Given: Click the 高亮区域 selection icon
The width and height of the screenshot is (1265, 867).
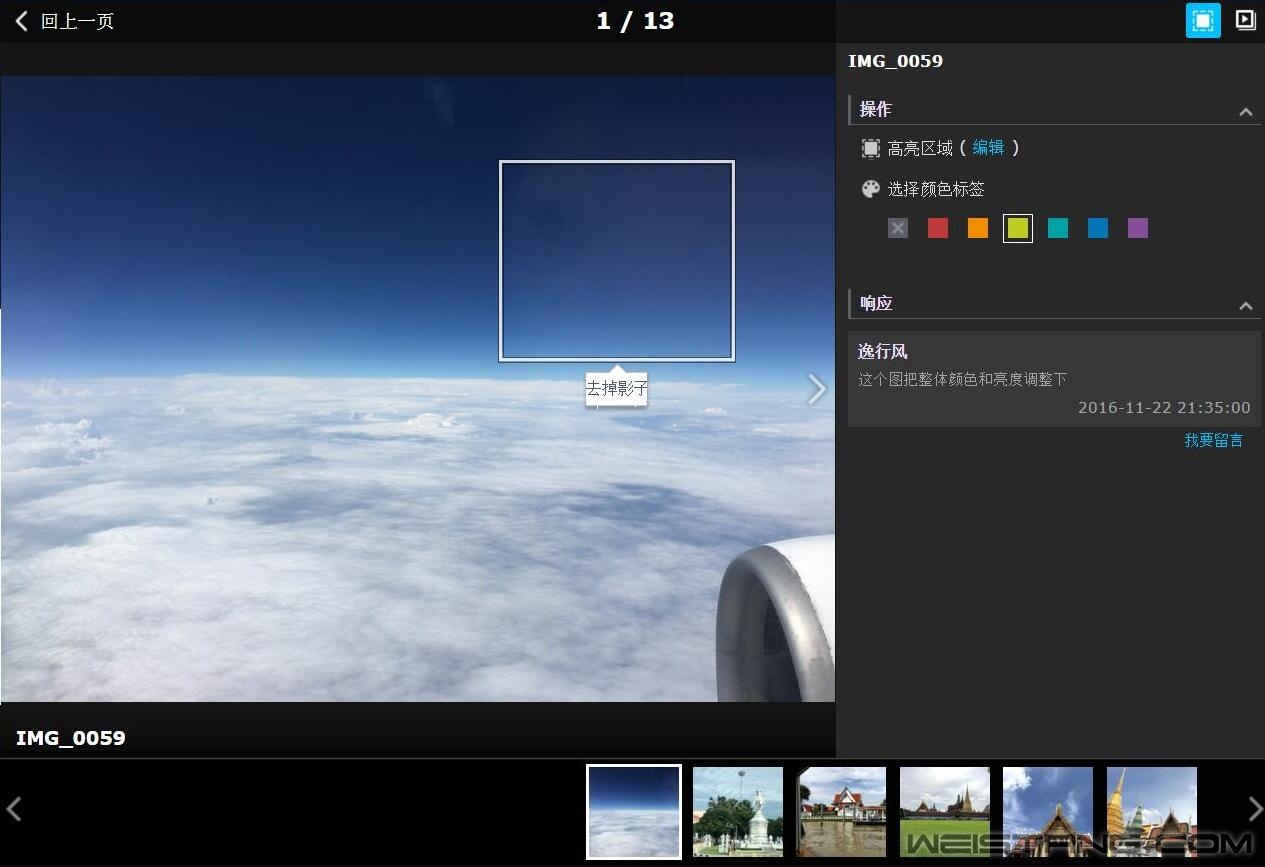Looking at the screenshot, I should click(871, 148).
